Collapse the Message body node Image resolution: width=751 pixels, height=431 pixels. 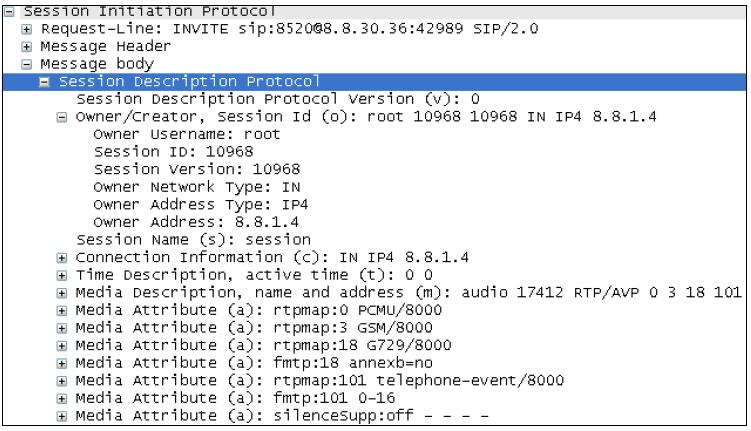click(x=27, y=64)
